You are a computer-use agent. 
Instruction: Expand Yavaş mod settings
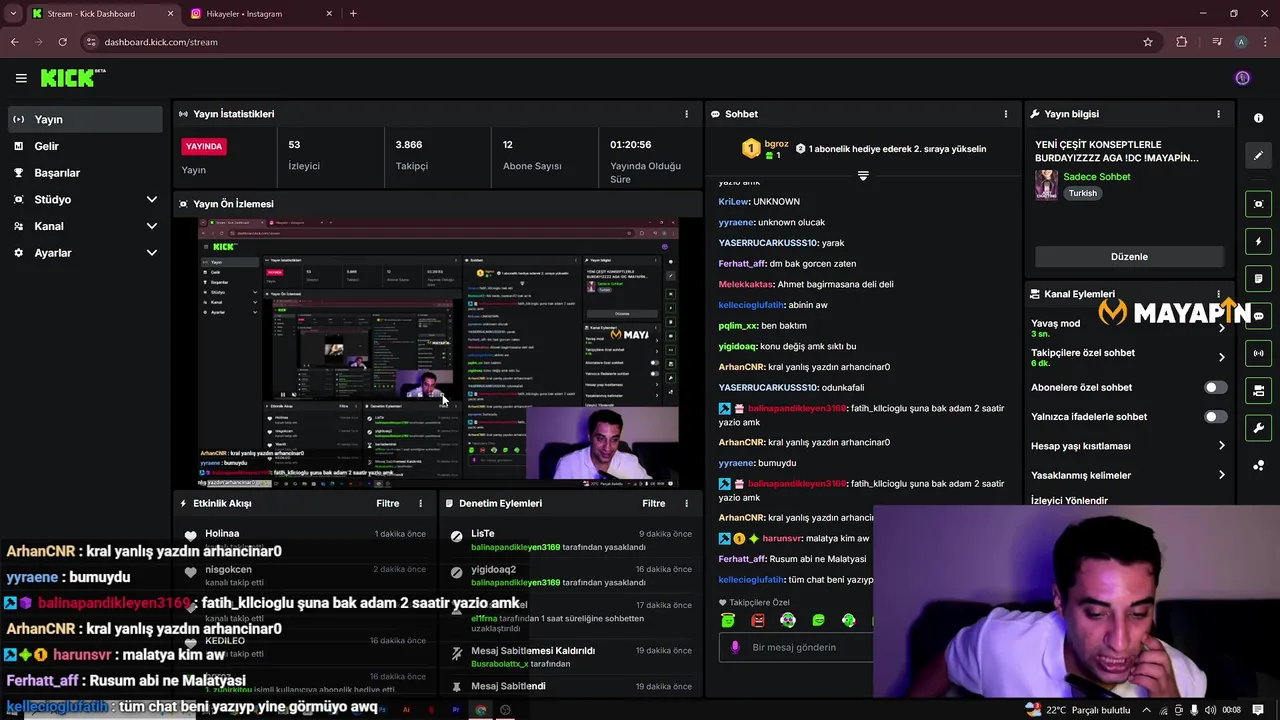click(1221, 328)
